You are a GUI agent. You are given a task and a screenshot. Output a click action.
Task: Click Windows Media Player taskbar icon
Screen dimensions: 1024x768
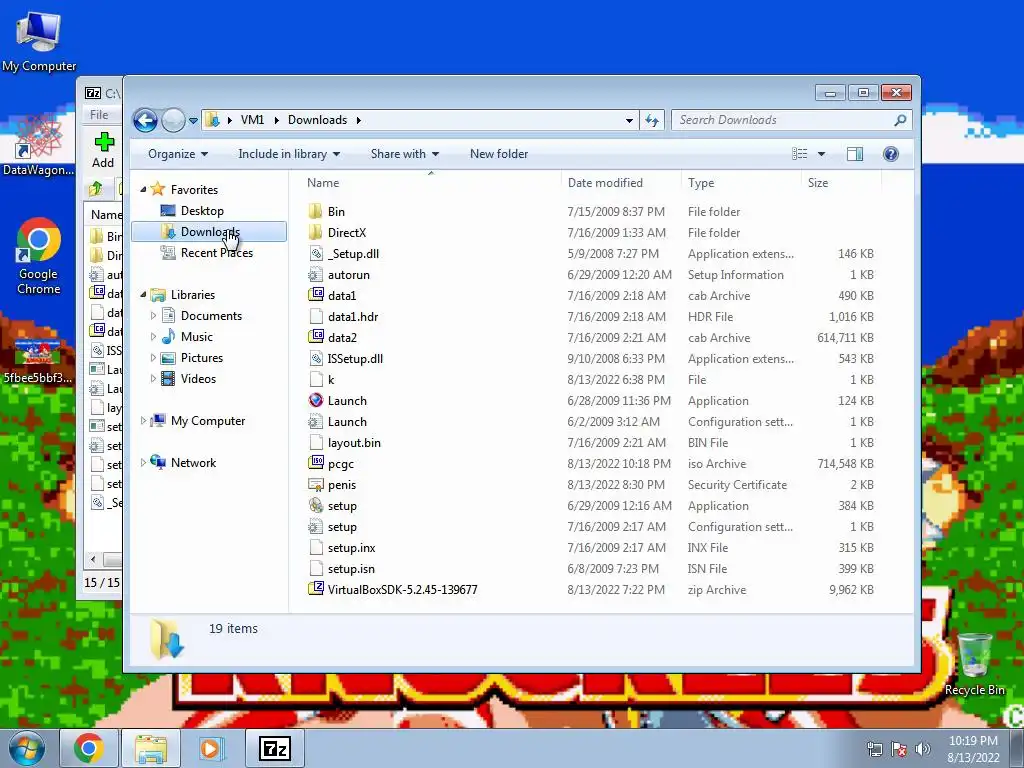click(210, 748)
